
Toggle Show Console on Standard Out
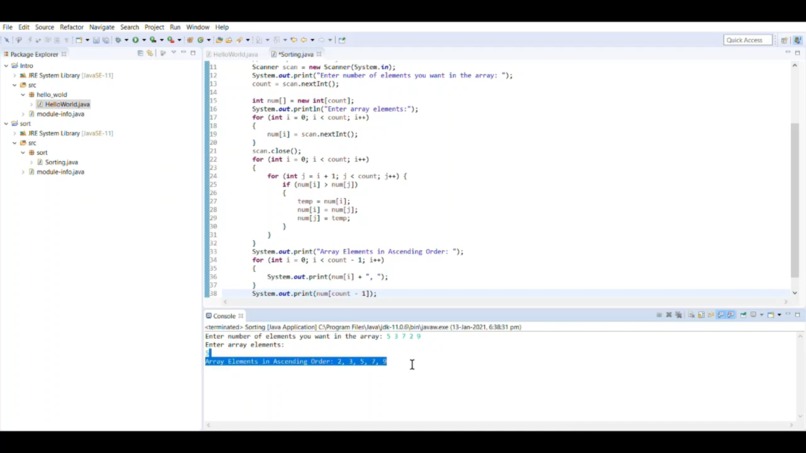[x=721, y=315]
